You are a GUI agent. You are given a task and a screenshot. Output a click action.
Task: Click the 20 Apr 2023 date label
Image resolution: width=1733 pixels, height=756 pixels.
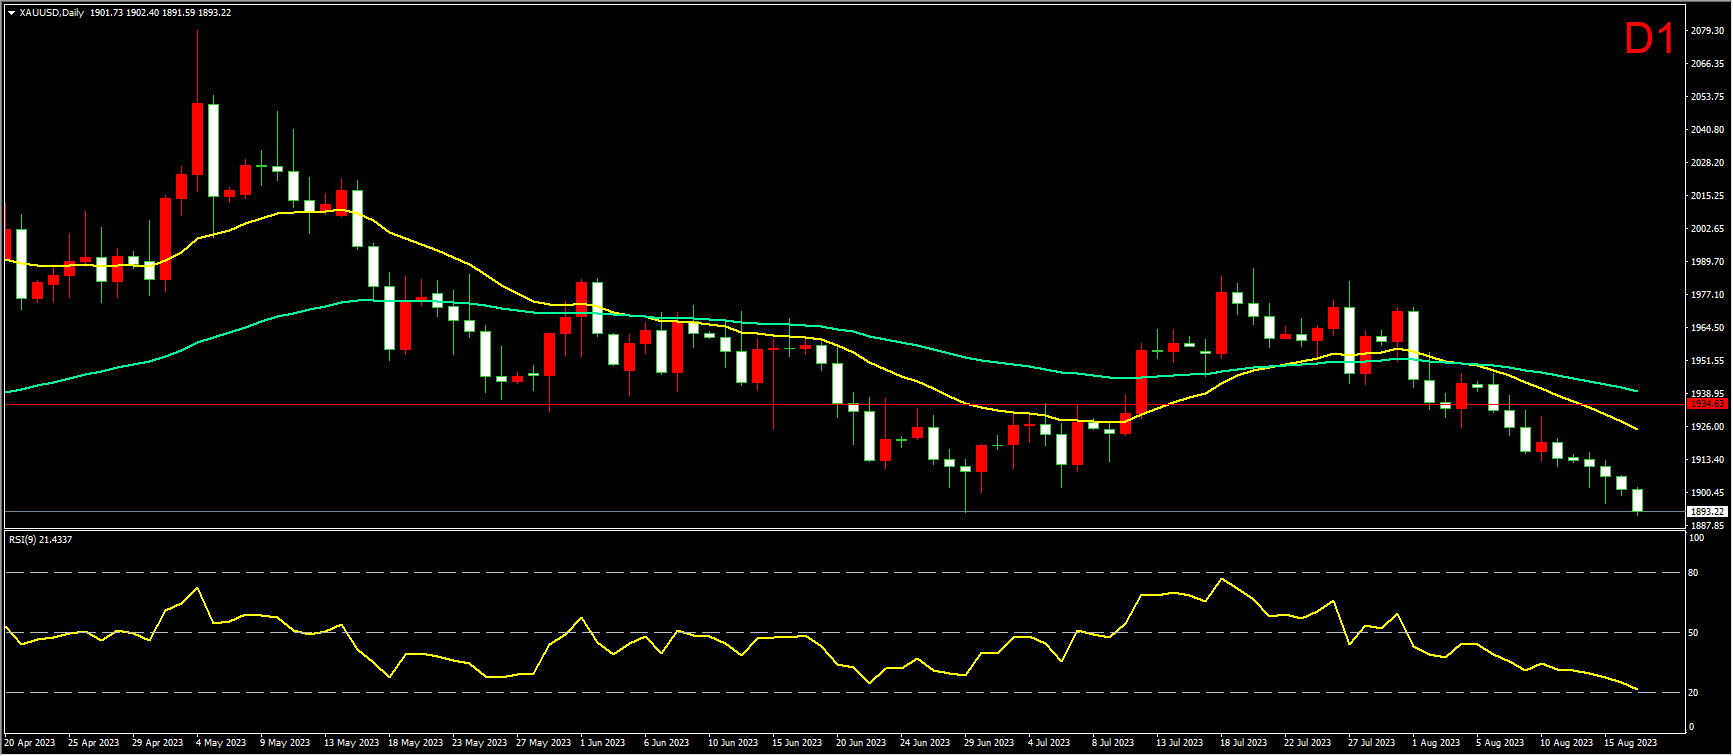click(30, 743)
